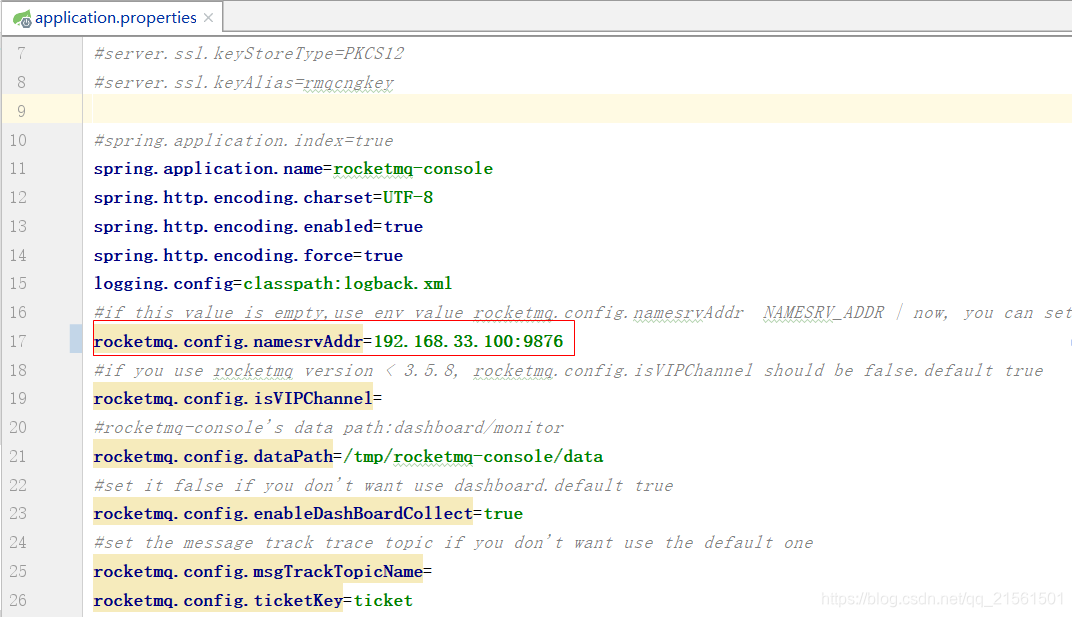The image size is (1072, 617).
Task: Click the spring.application.name key
Action: [208, 168]
